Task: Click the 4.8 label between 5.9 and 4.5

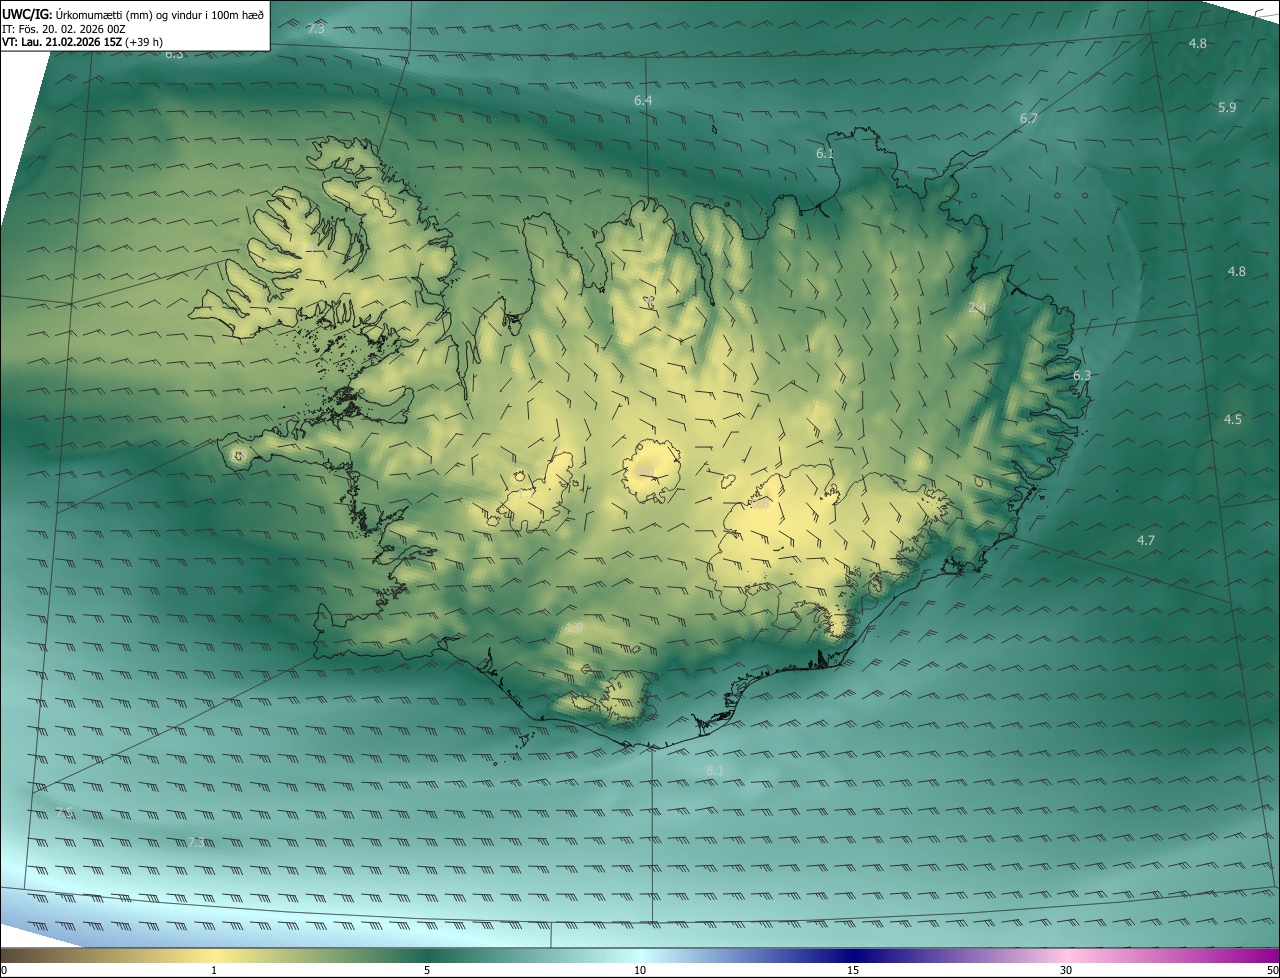Action: 1237,272
